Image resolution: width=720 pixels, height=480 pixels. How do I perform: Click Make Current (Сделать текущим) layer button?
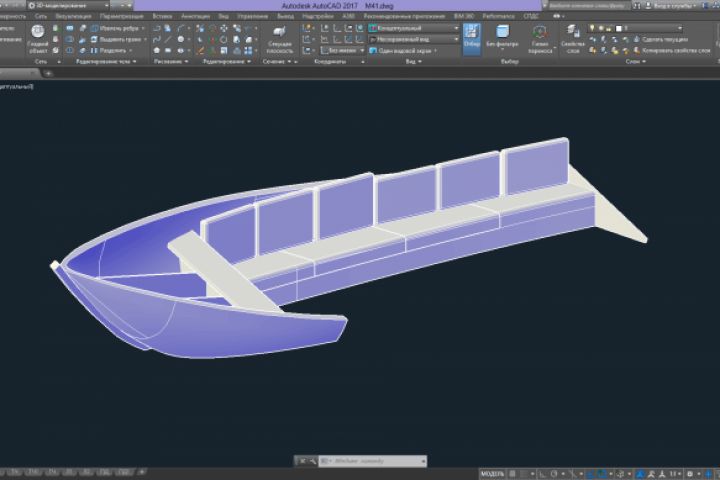[x=661, y=40]
